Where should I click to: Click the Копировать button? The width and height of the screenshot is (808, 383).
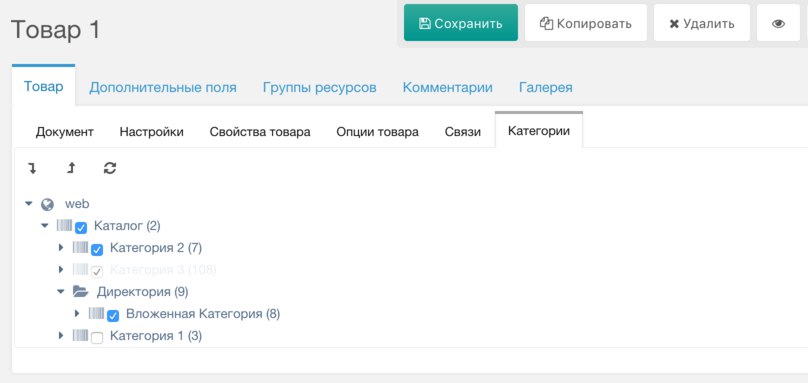pos(586,23)
